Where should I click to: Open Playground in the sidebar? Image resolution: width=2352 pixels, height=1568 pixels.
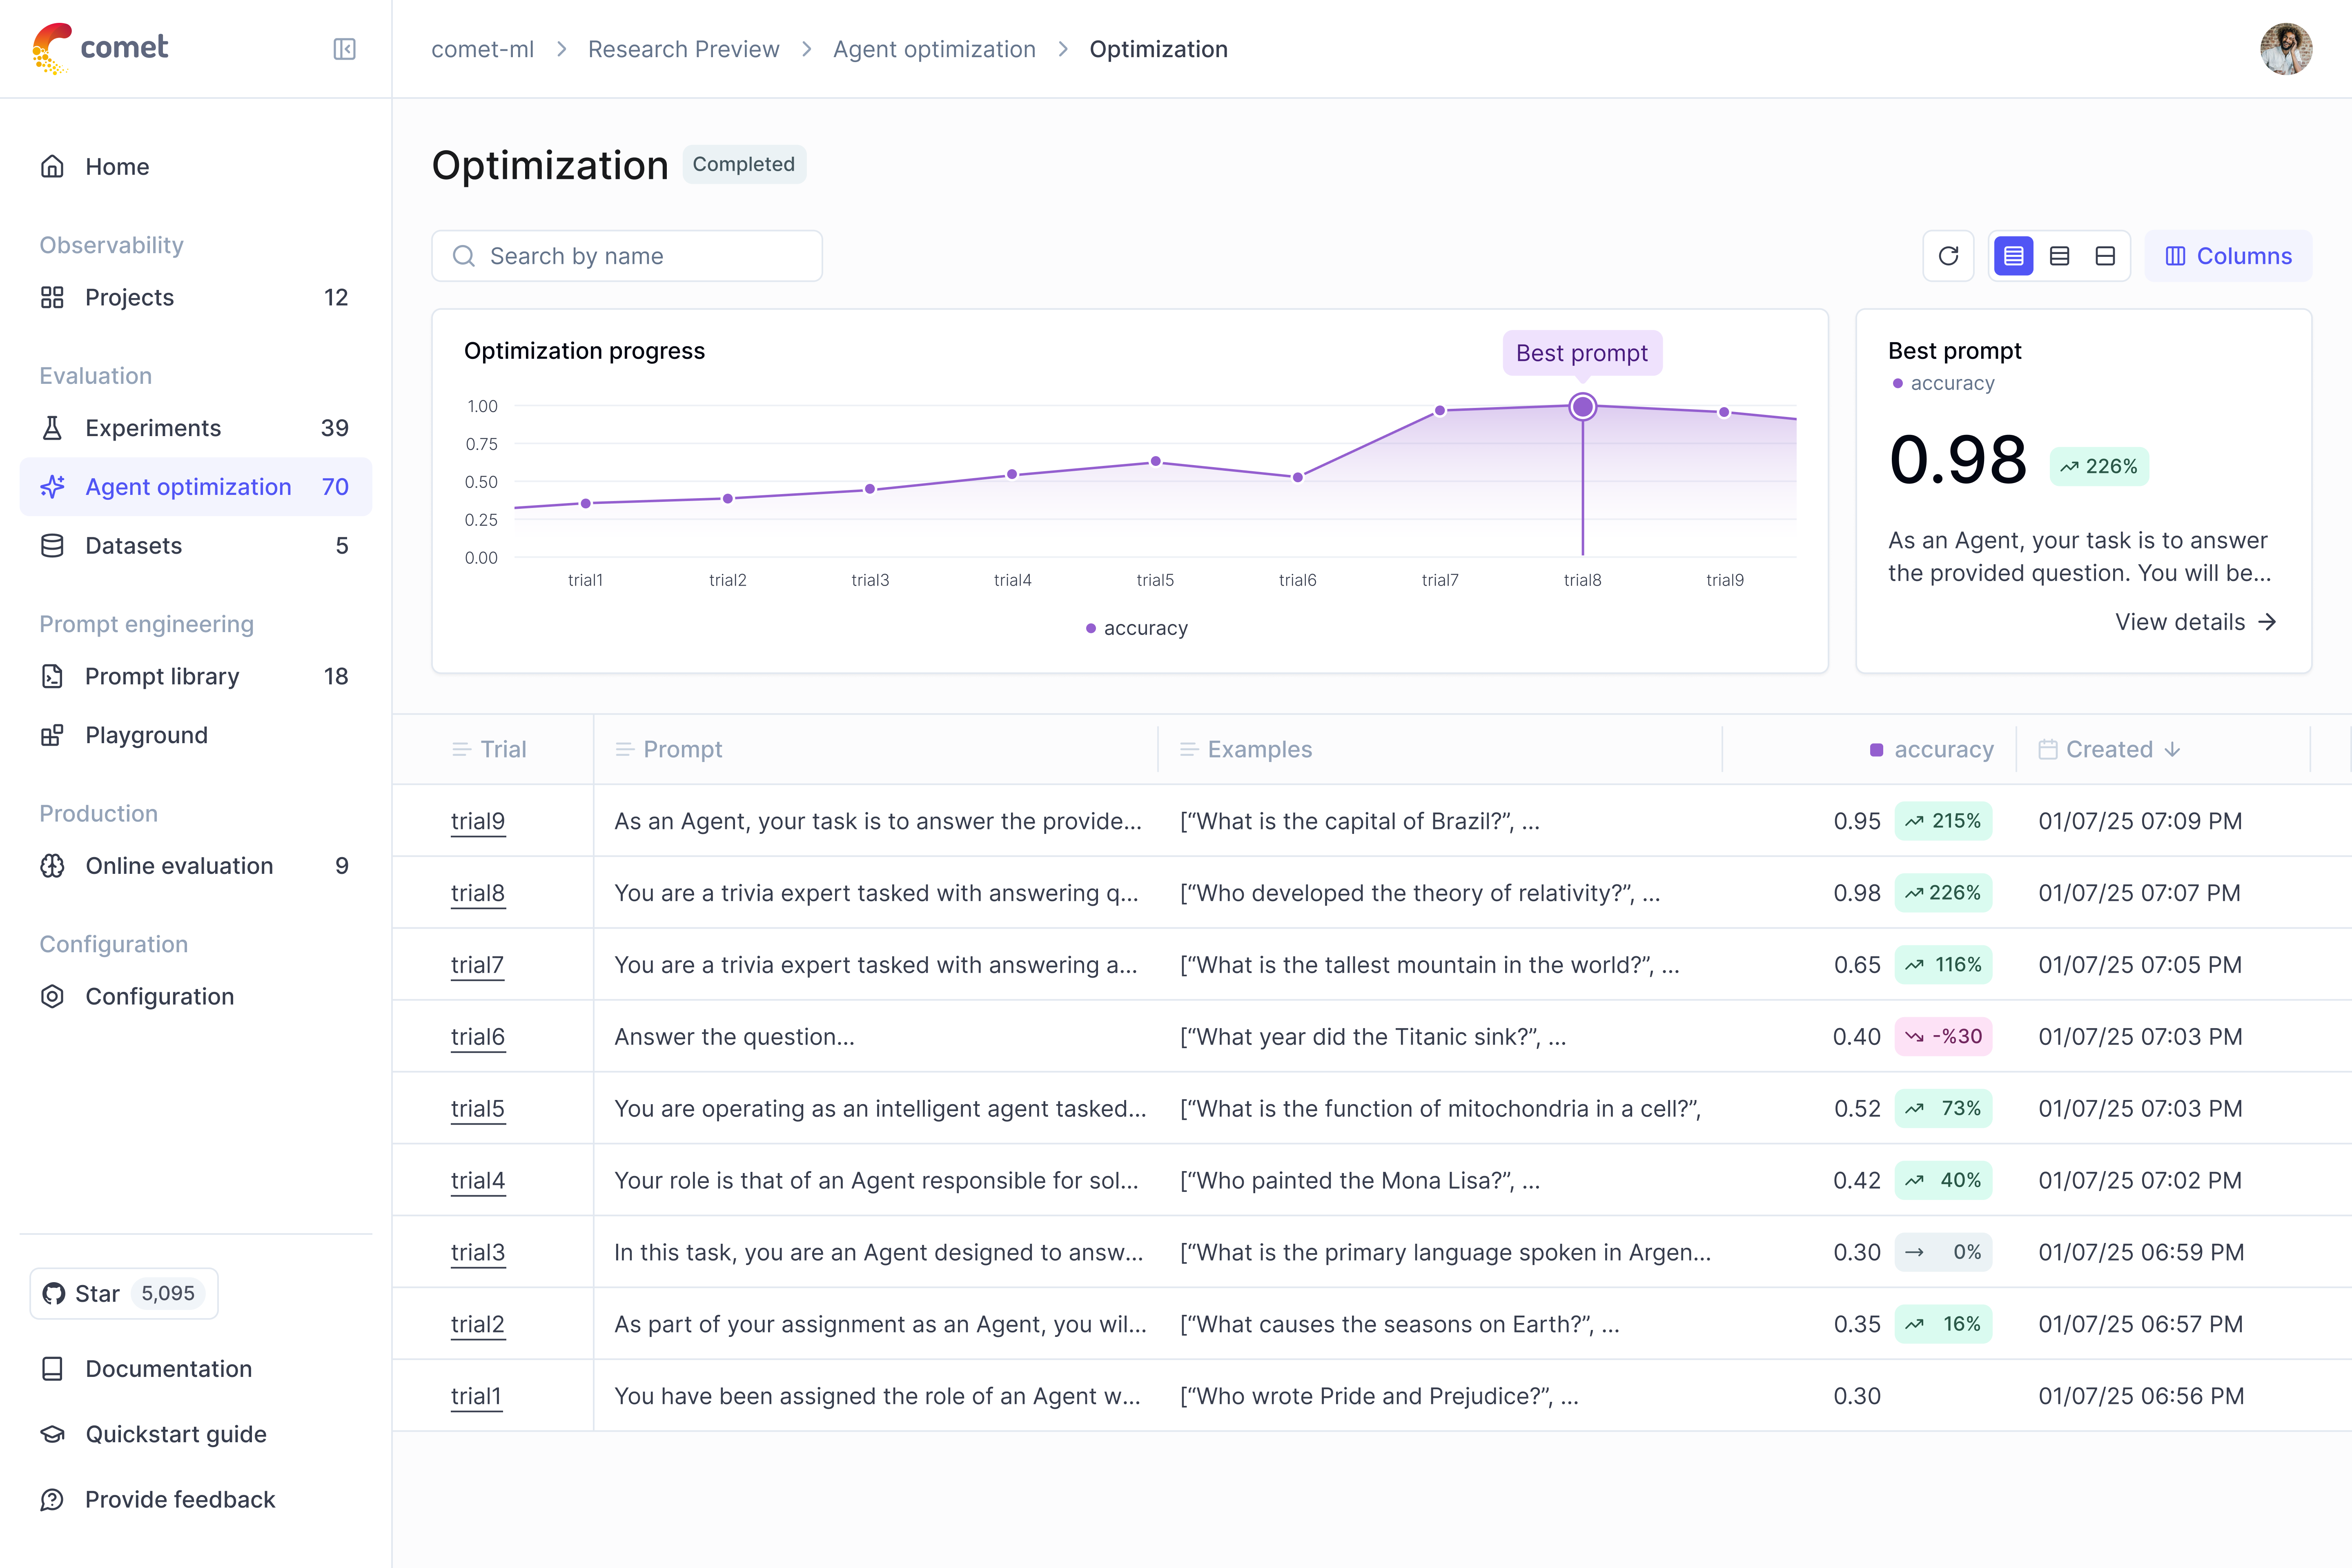click(196, 735)
